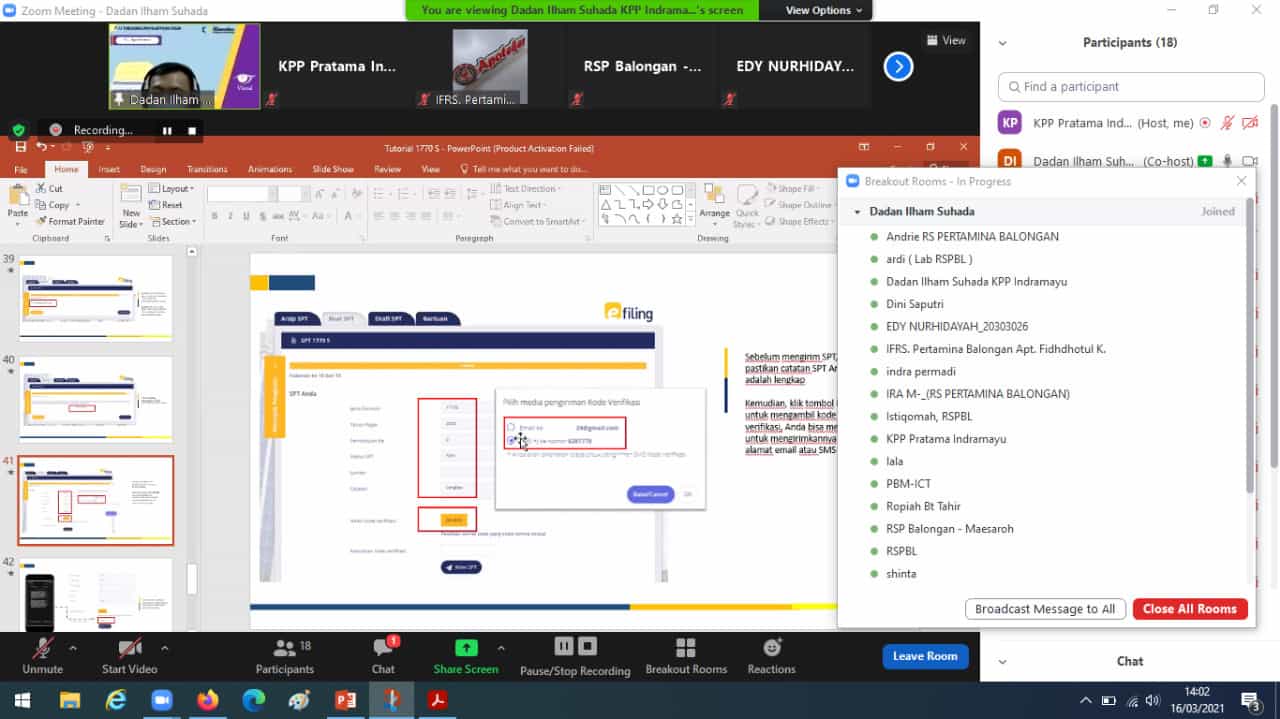Unmute the microphone

(x=42, y=648)
